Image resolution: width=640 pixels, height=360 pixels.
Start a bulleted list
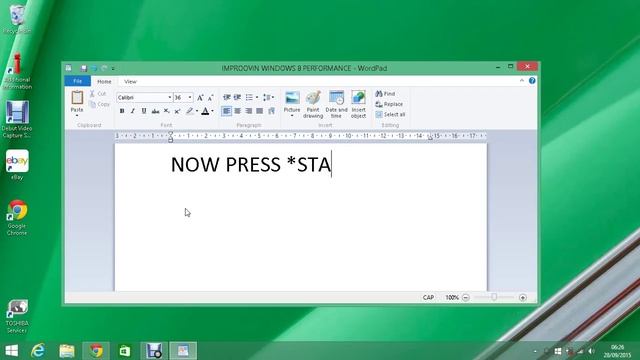coord(249,97)
